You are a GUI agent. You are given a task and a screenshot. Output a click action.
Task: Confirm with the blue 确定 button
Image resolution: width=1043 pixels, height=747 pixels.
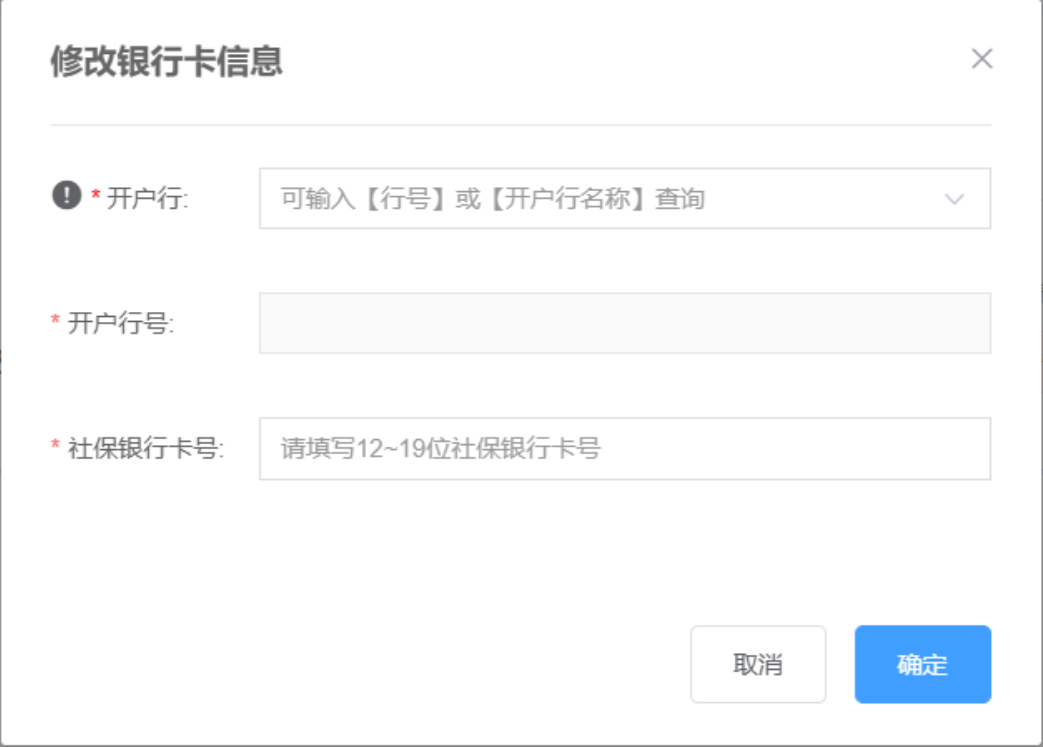point(922,664)
